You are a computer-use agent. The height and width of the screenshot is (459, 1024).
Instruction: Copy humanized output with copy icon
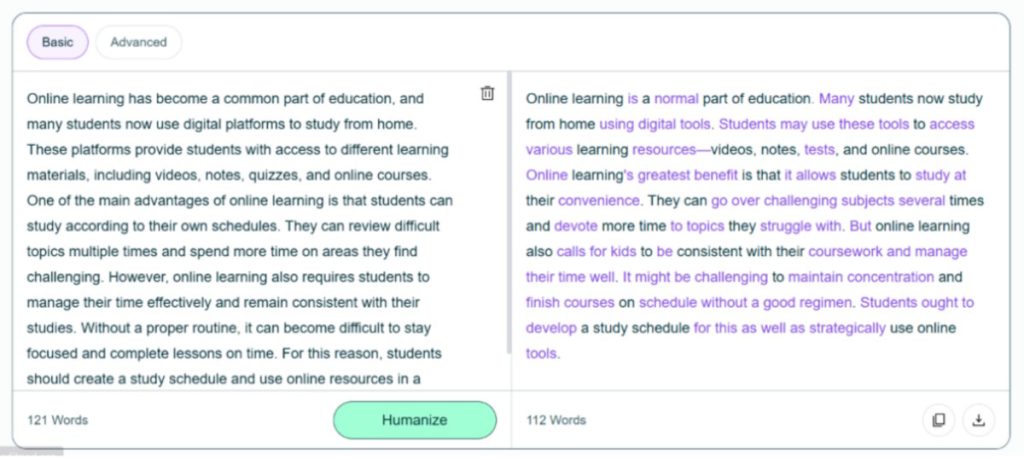(x=938, y=420)
